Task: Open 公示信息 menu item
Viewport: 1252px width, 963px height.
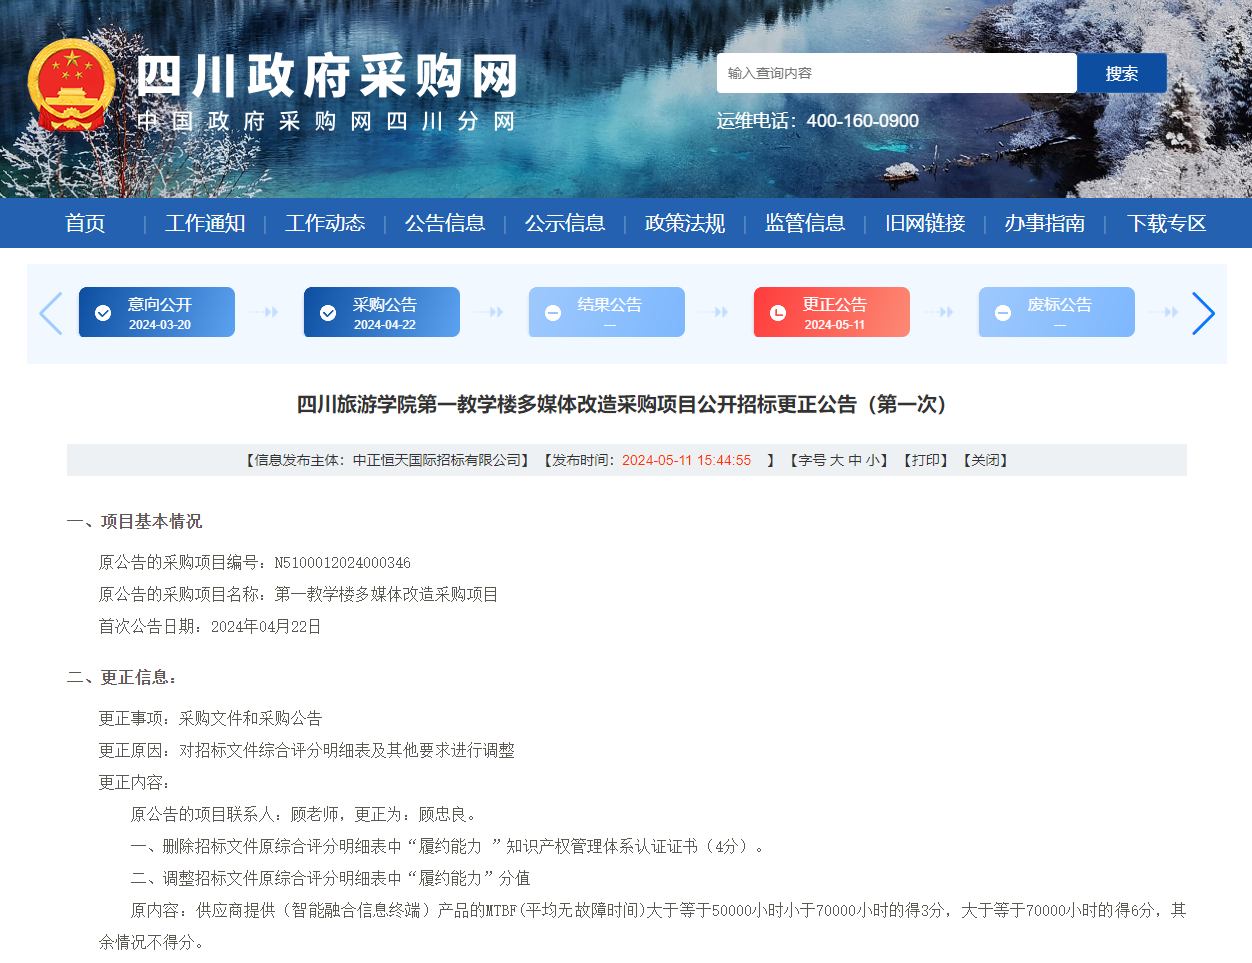Action: [565, 223]
